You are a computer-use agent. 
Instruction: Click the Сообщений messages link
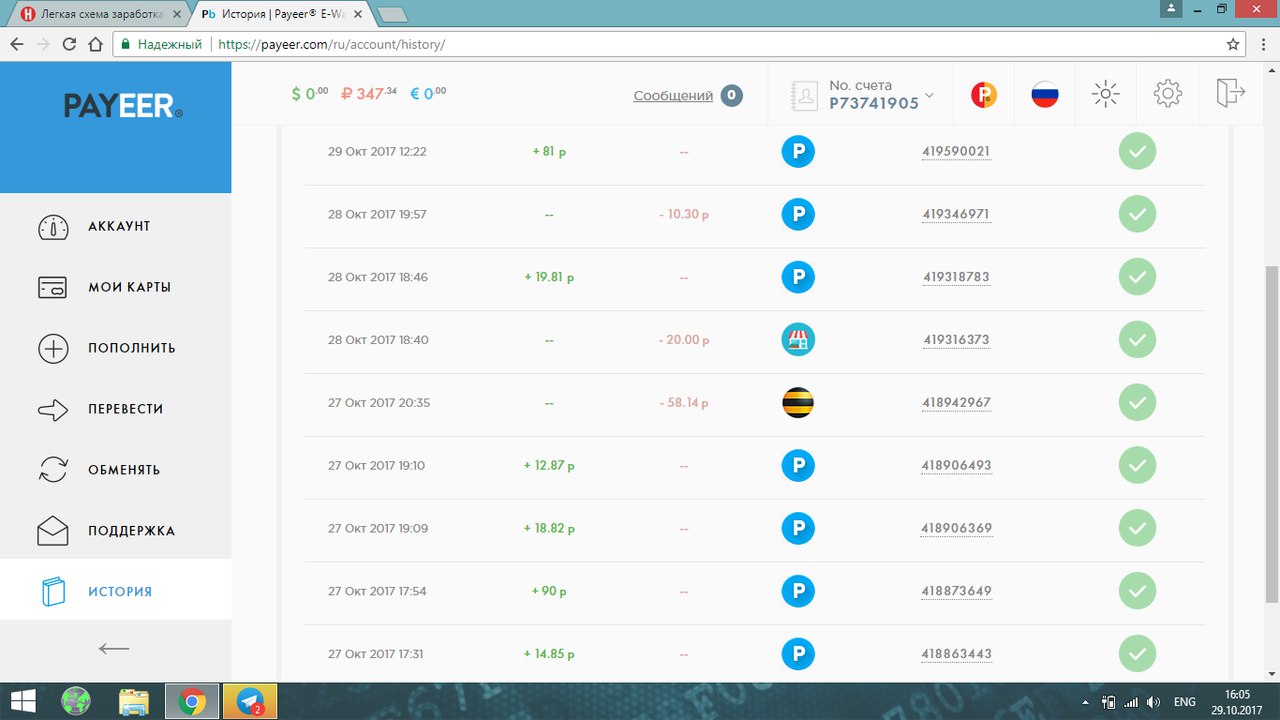[x=673, y=96]
